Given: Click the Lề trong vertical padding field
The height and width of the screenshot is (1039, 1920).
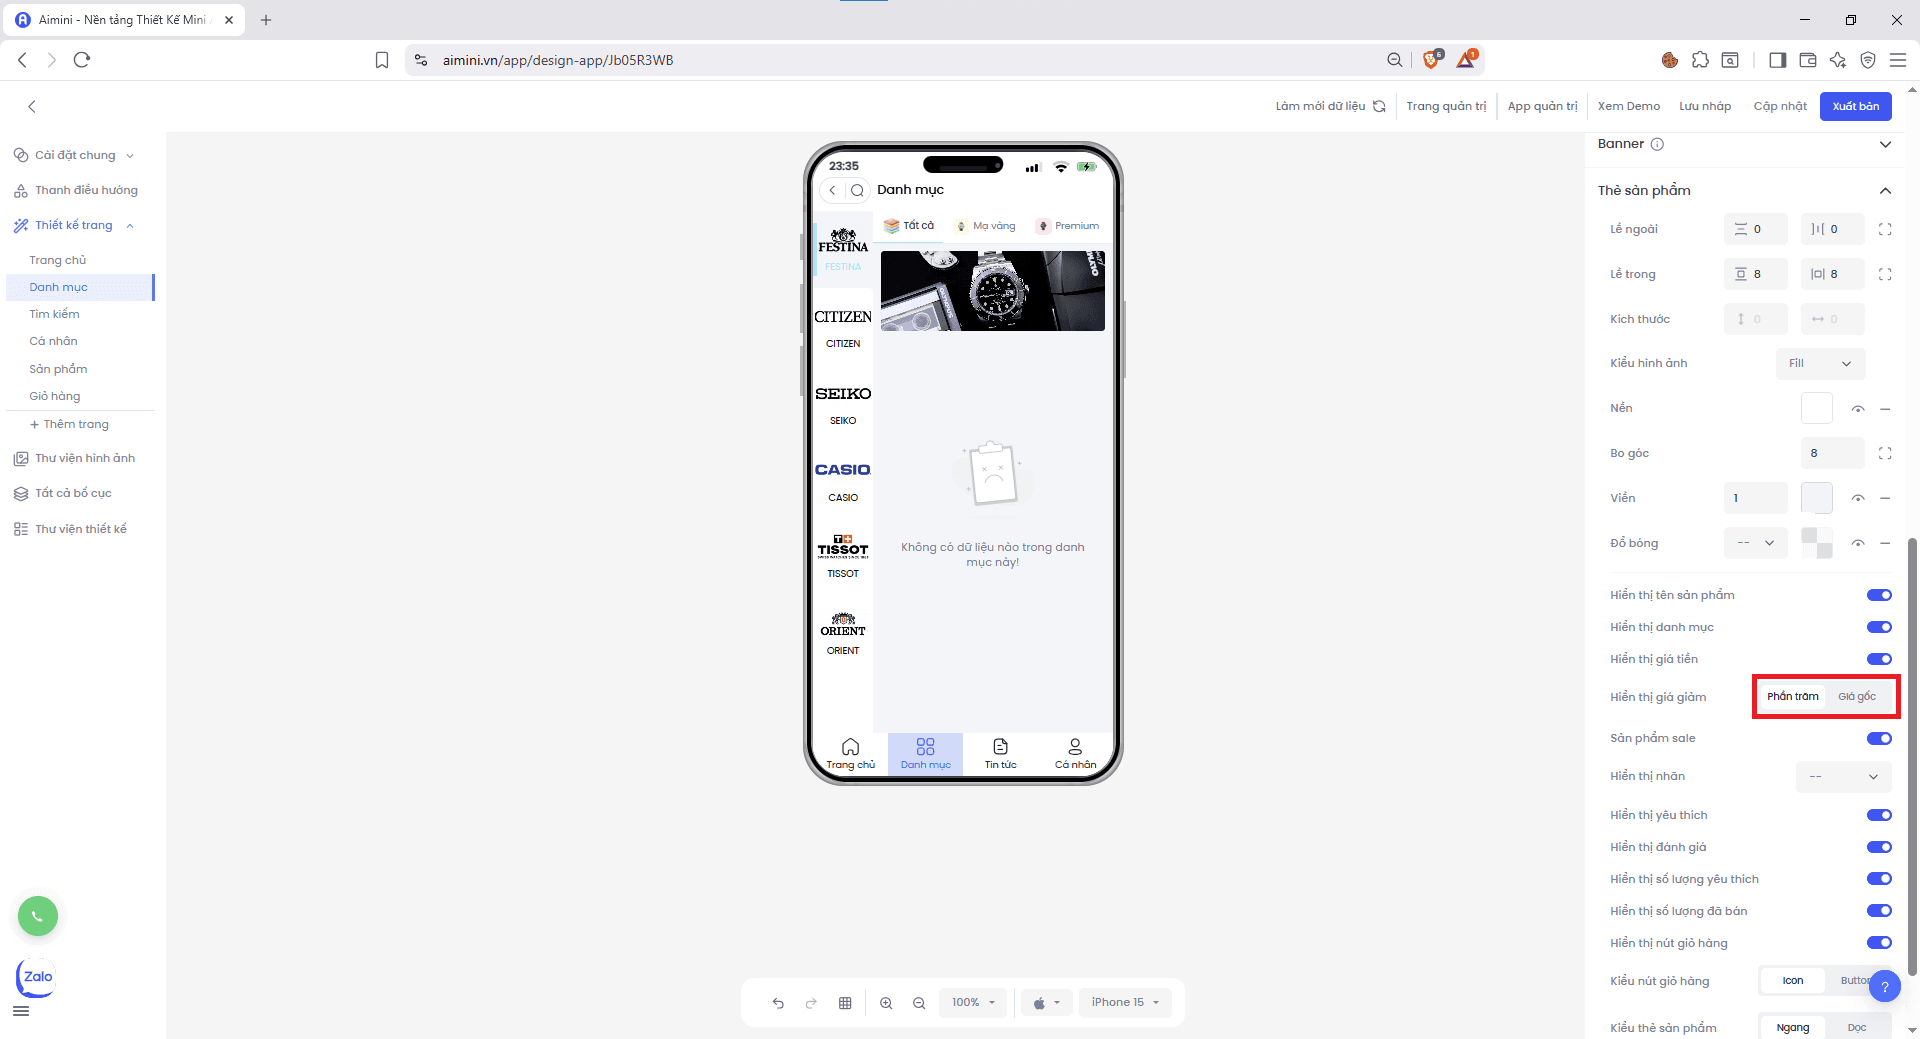Looking at the screenshot, I should pyautogui.click(x=1755, y=274).
